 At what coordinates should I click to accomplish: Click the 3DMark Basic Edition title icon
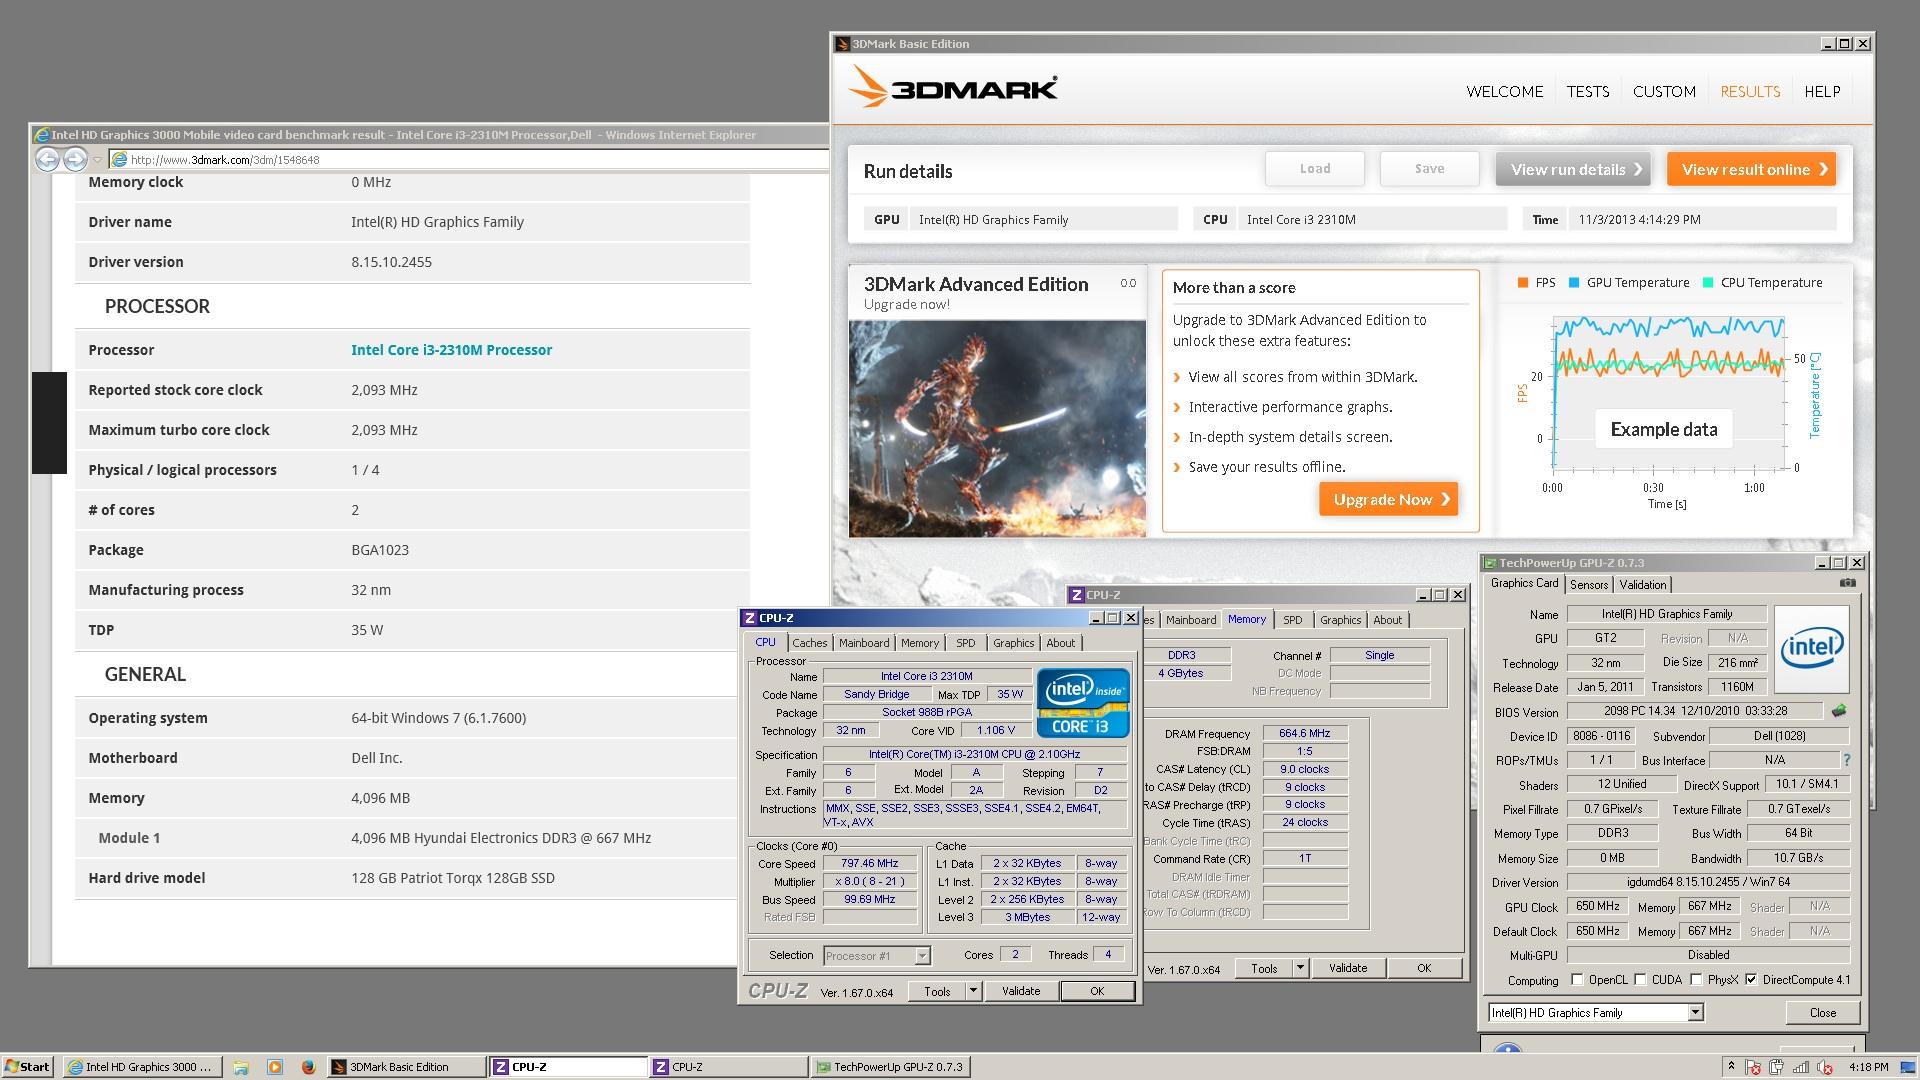pos(843,44)
